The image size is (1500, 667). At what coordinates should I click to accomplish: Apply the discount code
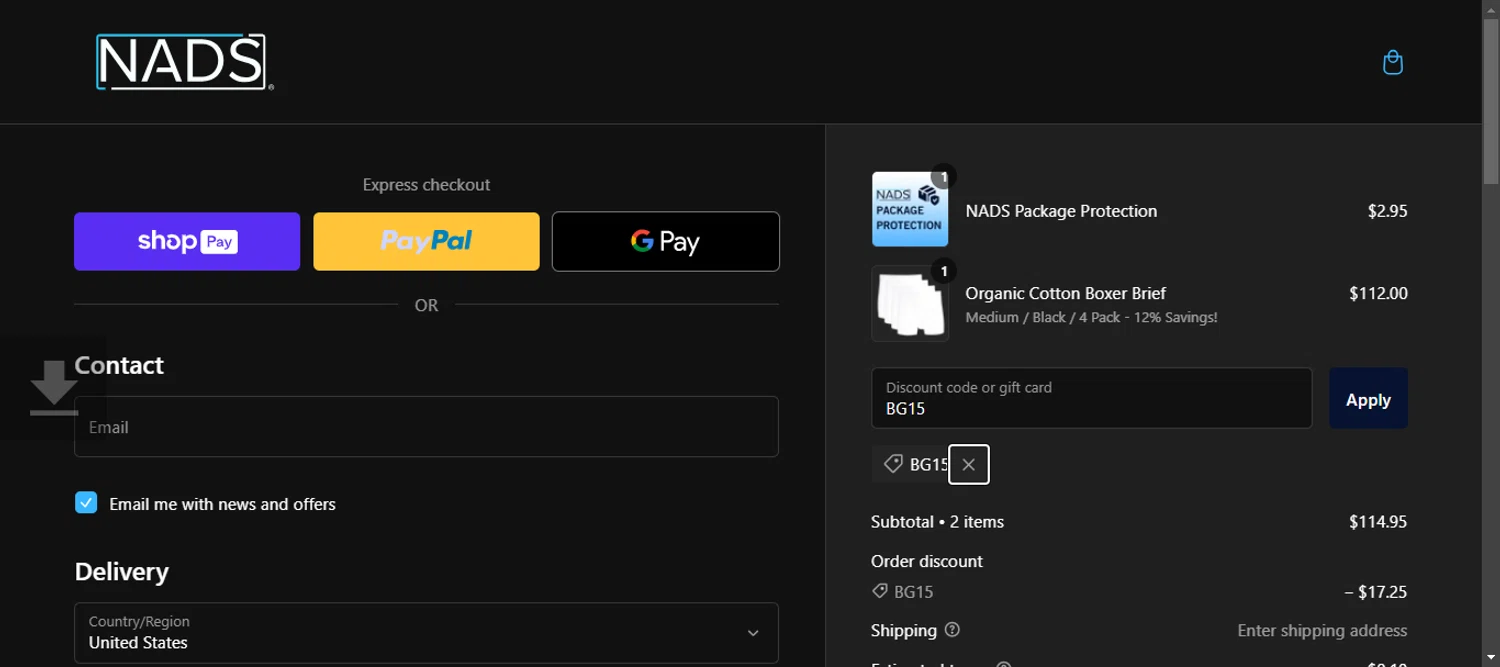tap(1368, 398)
